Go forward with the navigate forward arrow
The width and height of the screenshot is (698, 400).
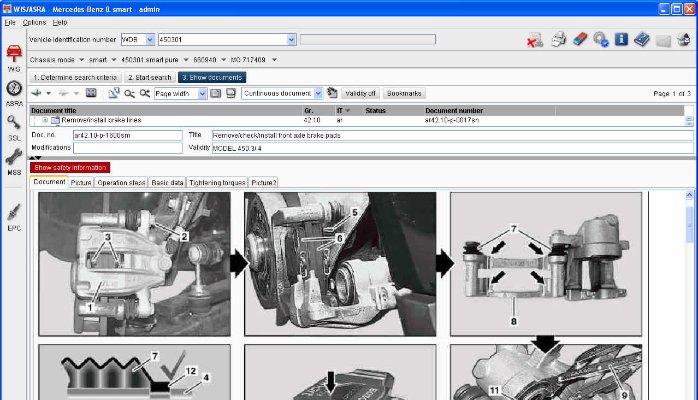tap(64, 93)
